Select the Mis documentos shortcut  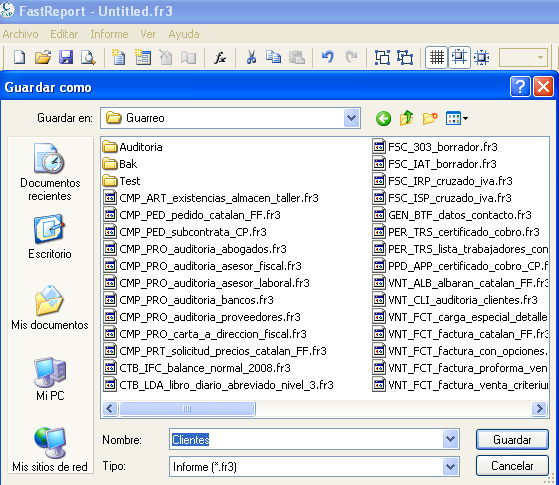(50, 308)
